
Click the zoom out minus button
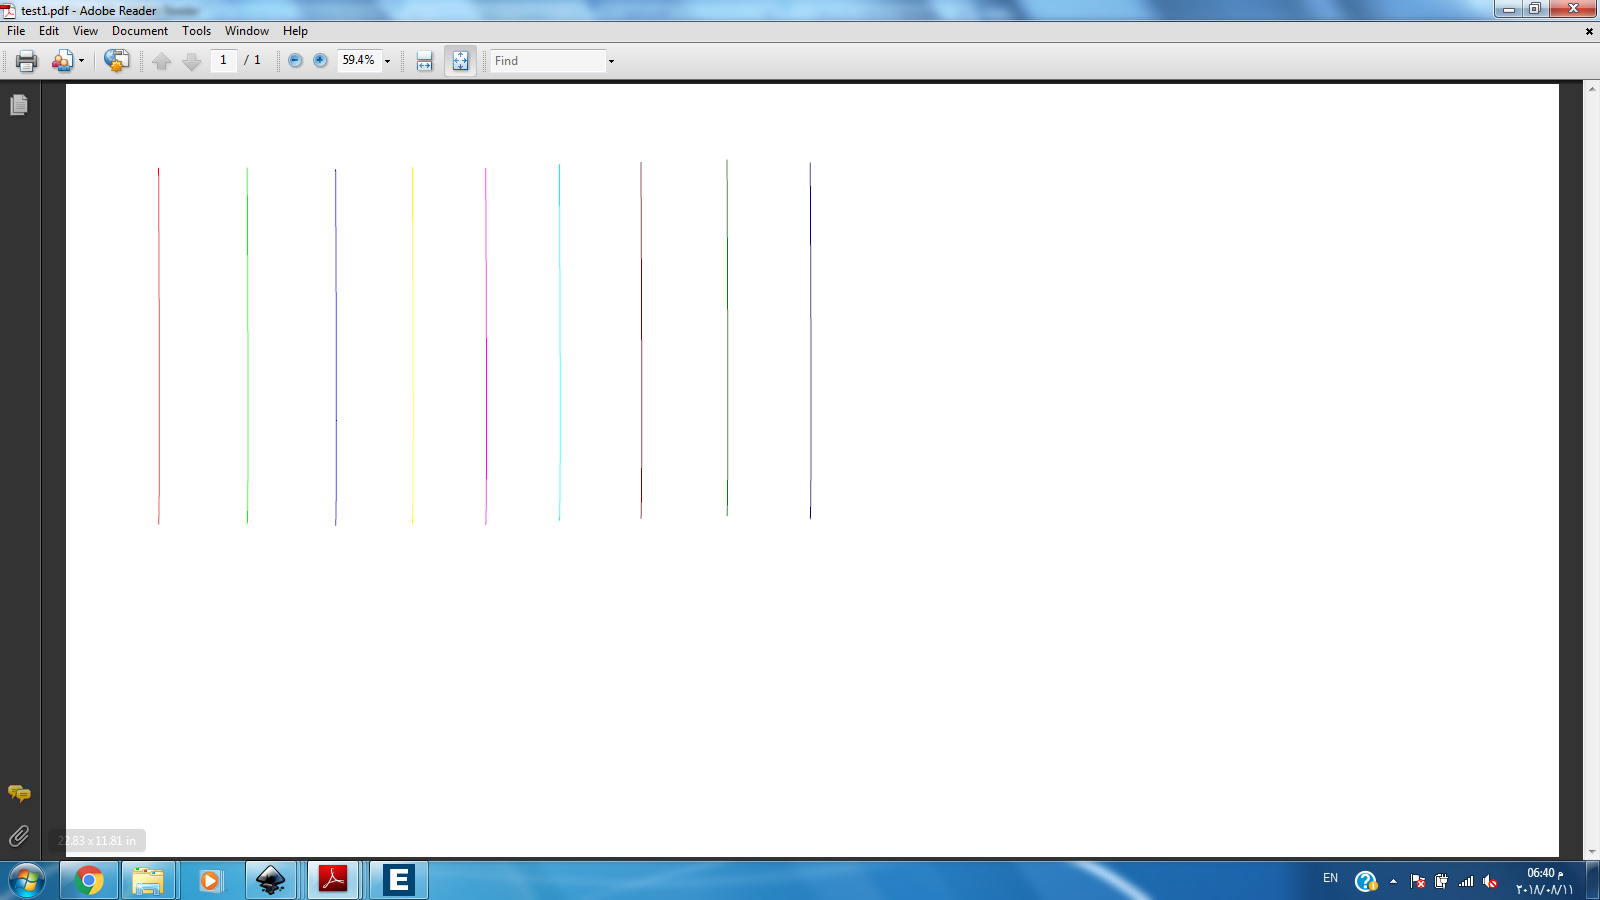tap(295, 60)
